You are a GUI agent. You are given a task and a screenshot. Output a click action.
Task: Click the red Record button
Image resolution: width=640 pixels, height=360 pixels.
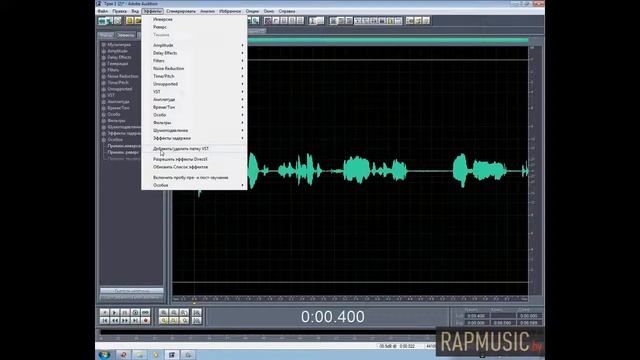tap(145, 321)
